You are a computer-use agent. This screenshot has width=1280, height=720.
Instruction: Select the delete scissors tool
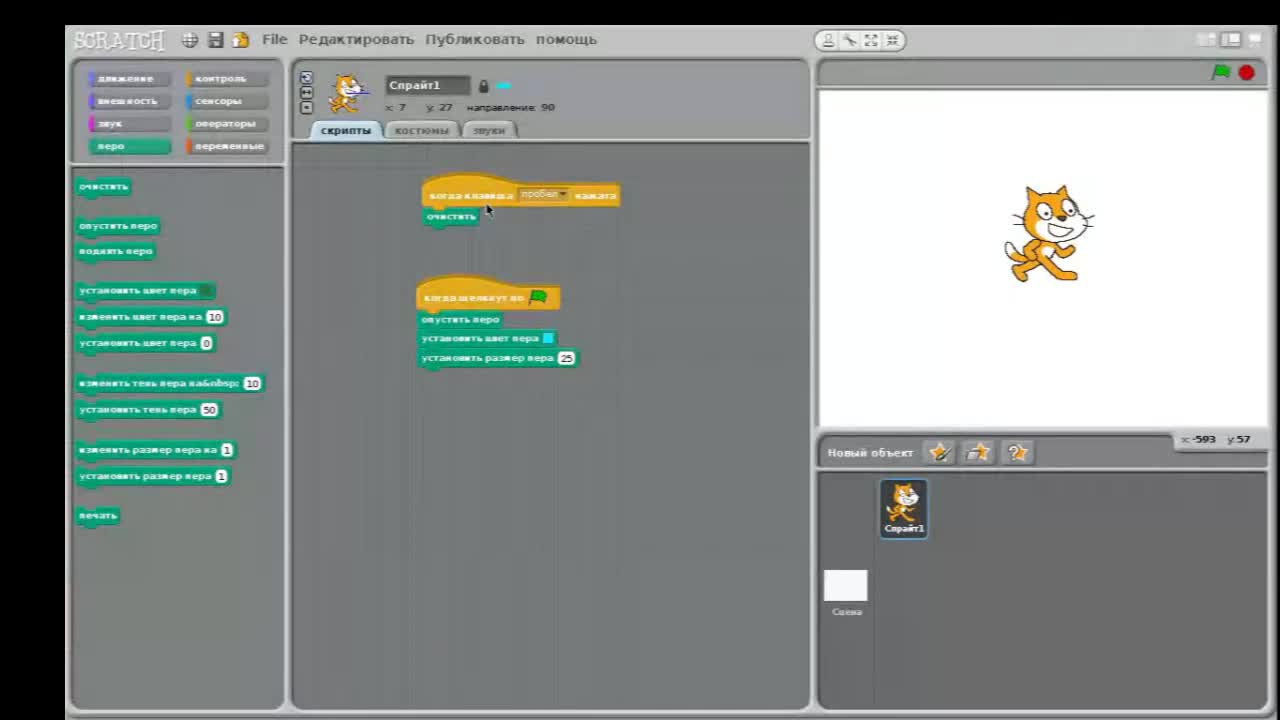[x=849, y=41]
